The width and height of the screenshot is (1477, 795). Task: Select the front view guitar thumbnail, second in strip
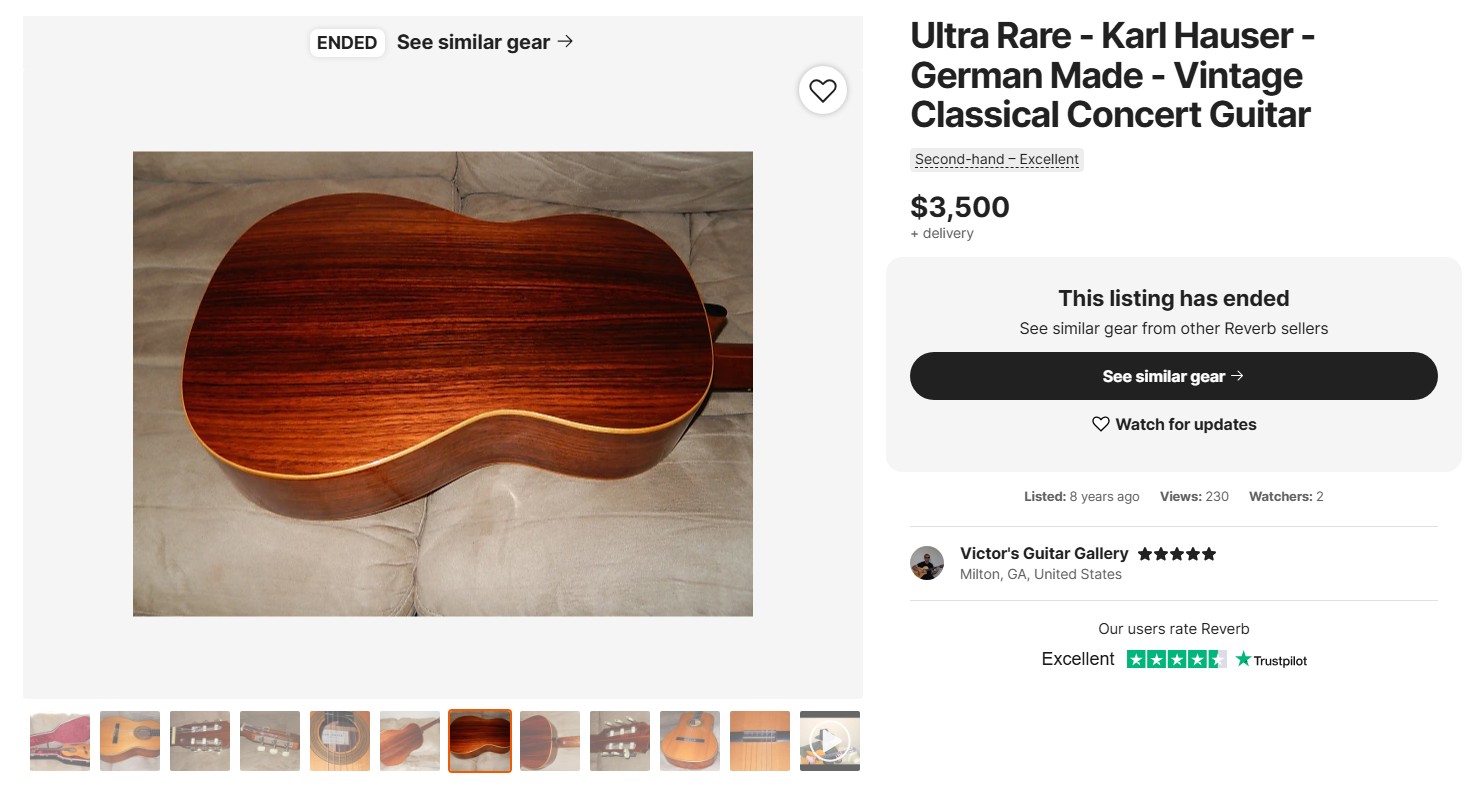tap(130, 741)
